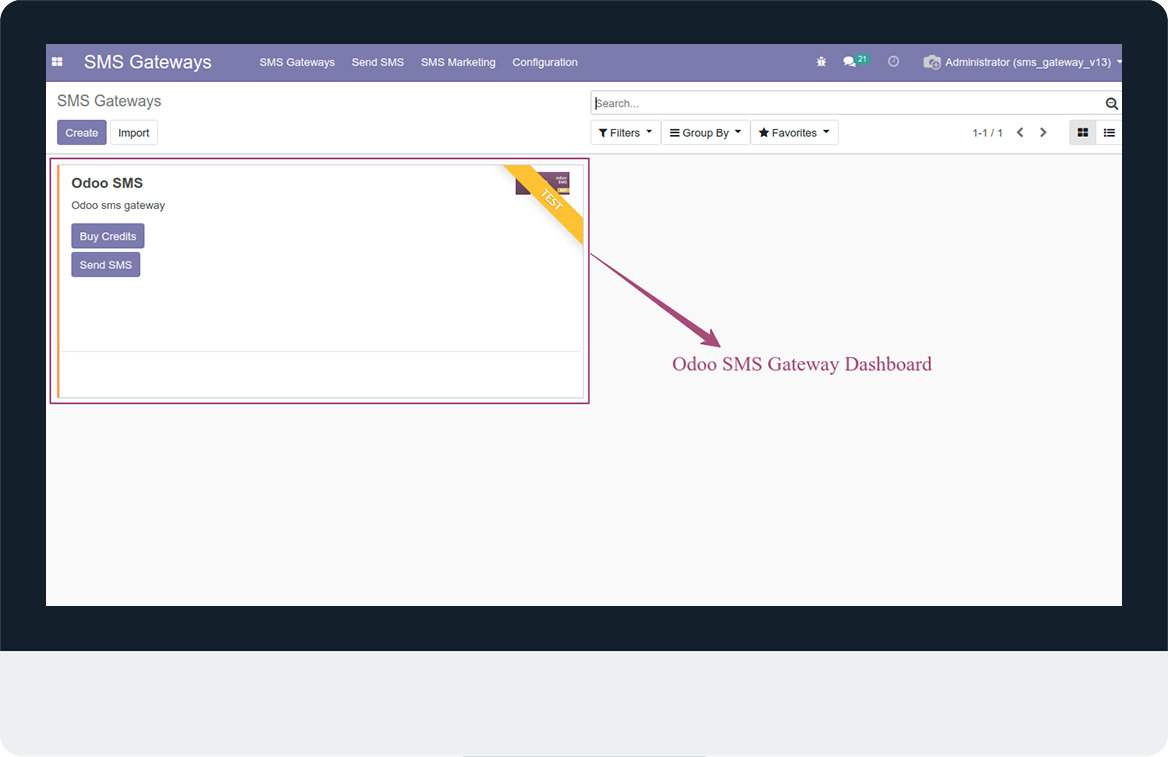
Task: Open the Odoo SMS card title
Action: 107,183
